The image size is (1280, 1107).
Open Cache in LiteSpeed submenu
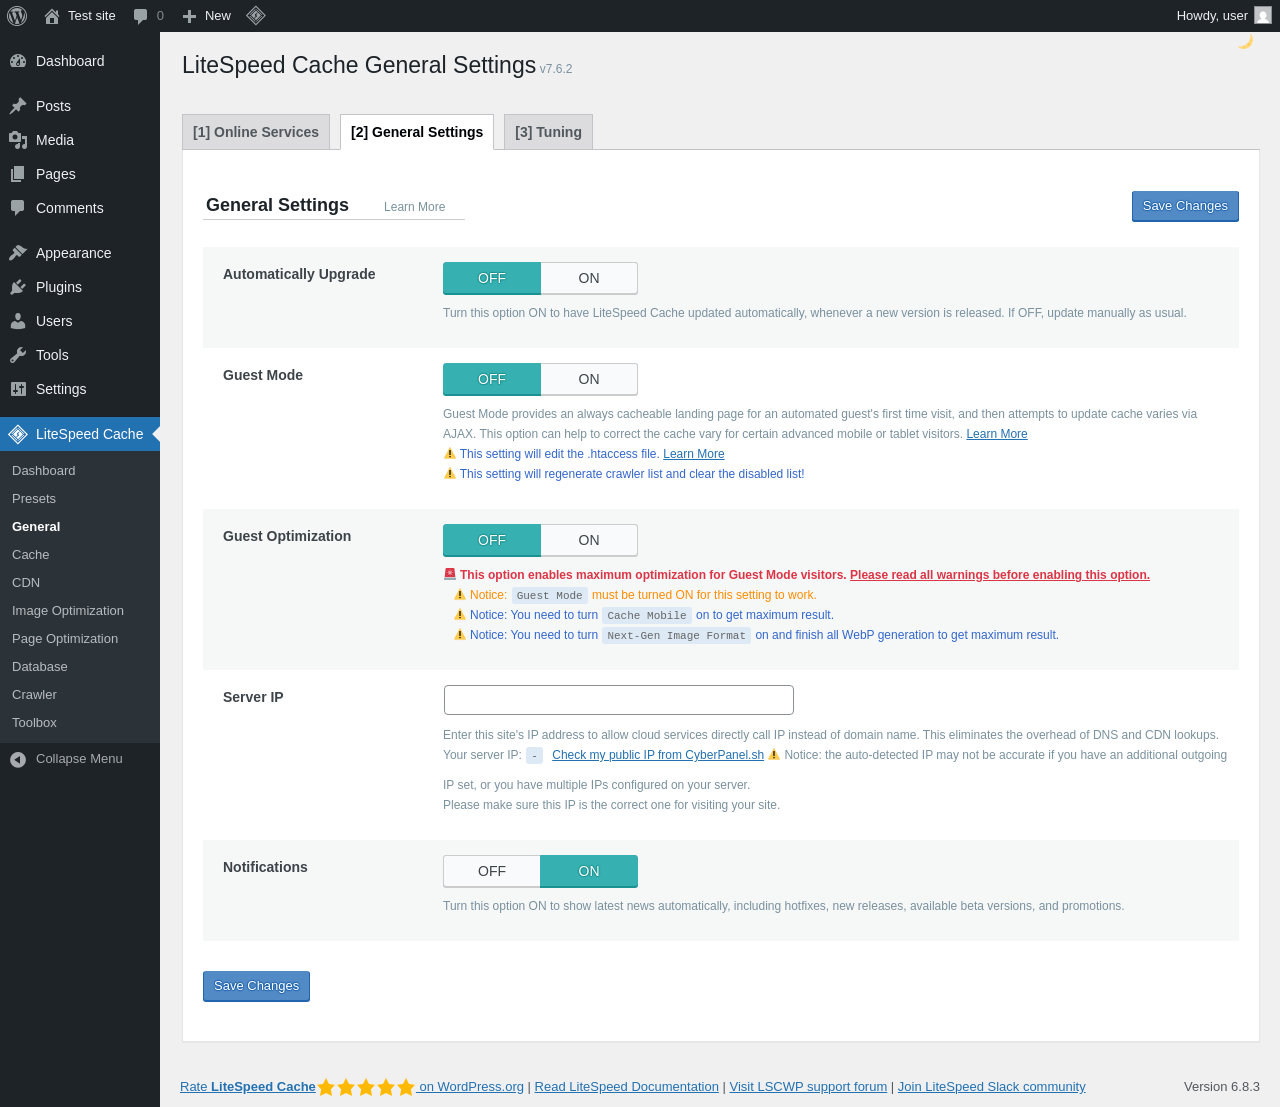31,555
